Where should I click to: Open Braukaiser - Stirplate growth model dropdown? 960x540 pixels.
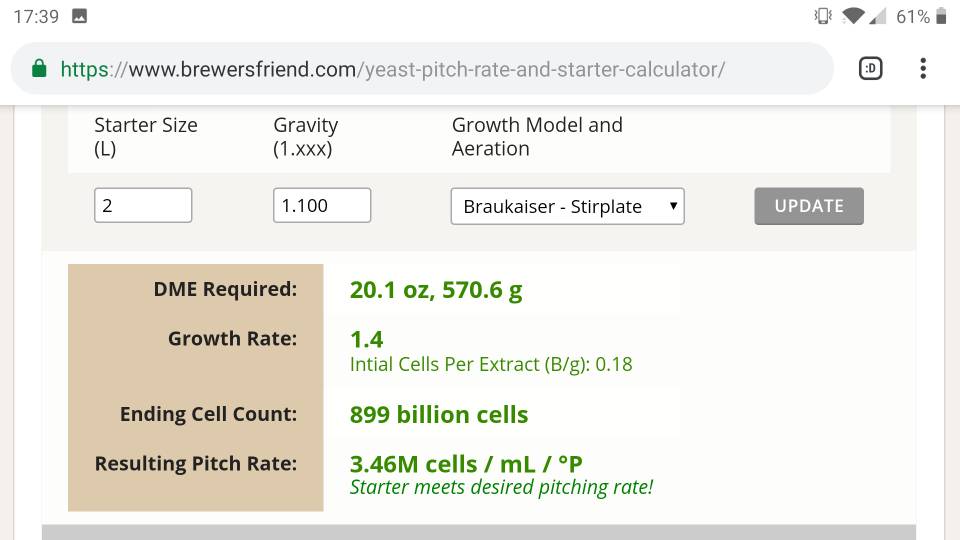tap(568, 206)
